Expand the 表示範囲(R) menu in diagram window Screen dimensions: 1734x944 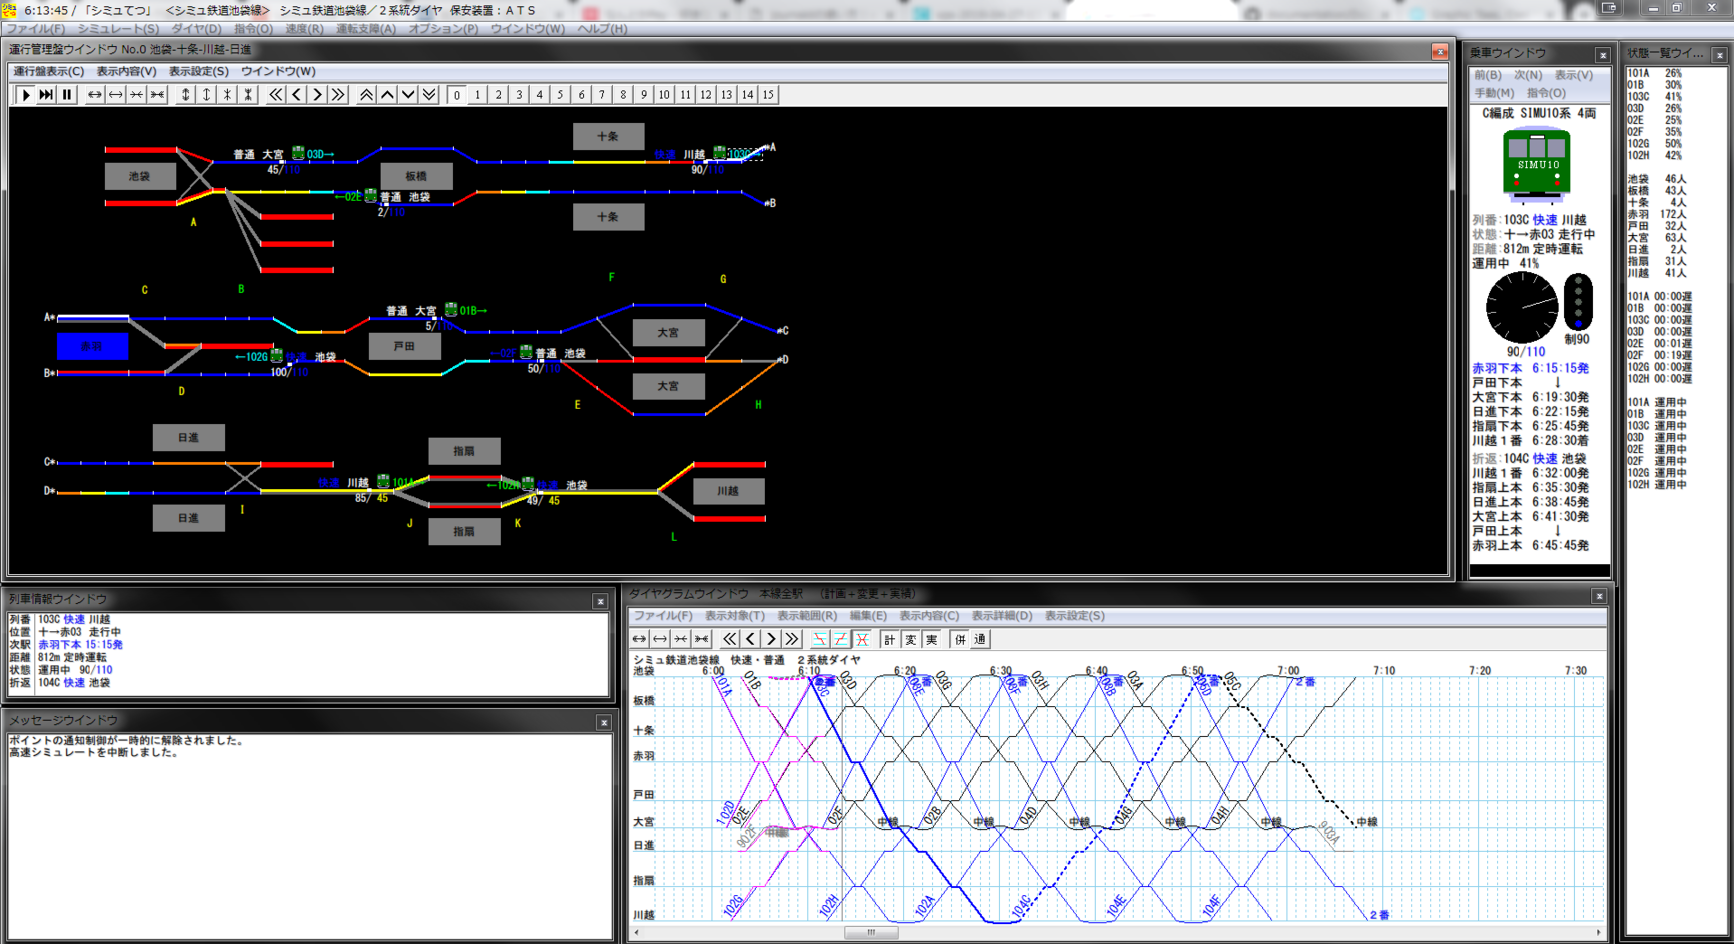[x=806, y=616]
